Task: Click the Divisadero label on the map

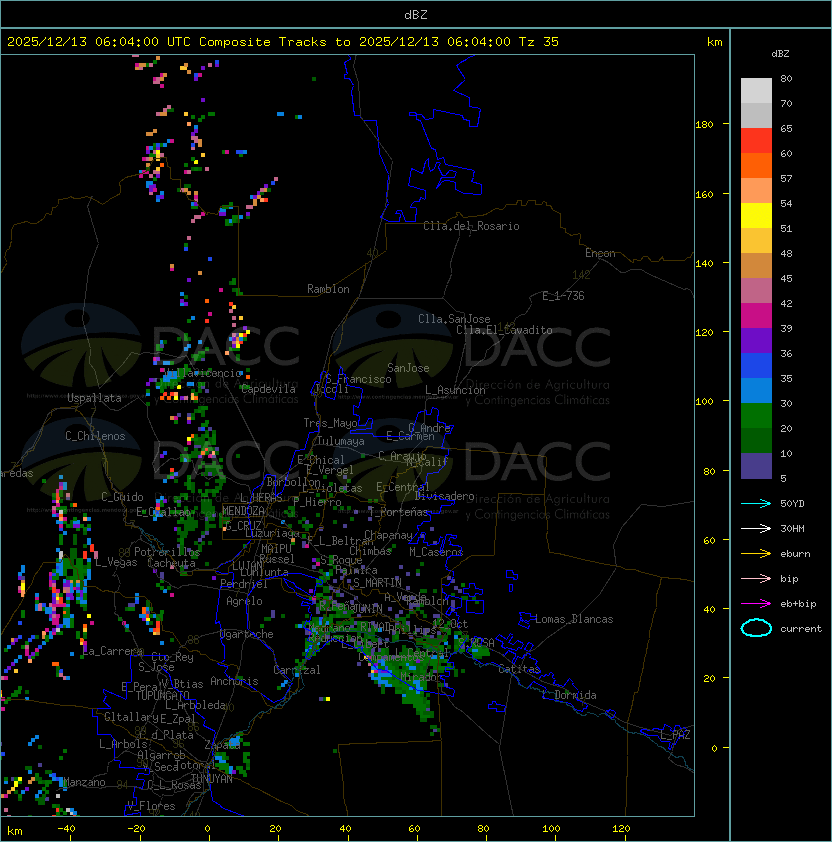Action: pos(445,496)
